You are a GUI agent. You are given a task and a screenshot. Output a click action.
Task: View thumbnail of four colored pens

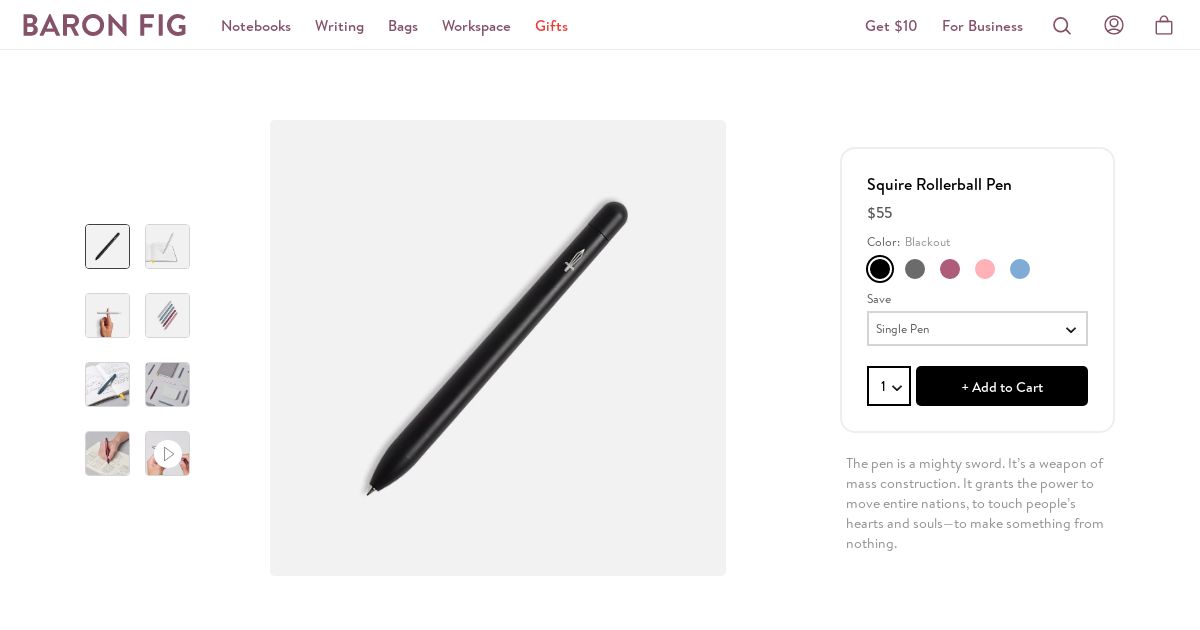pyautogui.click(x=167, y=316)
